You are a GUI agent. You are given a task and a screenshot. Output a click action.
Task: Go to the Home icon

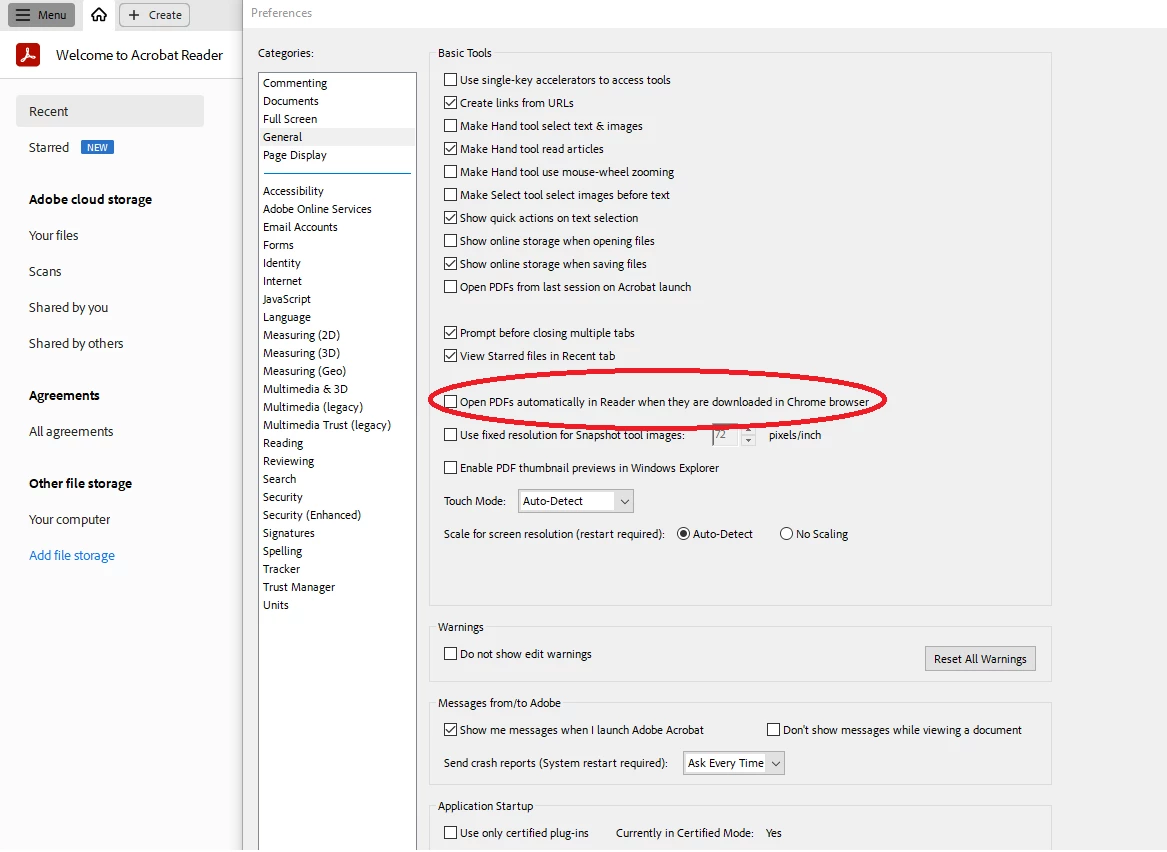coord(99,15)
